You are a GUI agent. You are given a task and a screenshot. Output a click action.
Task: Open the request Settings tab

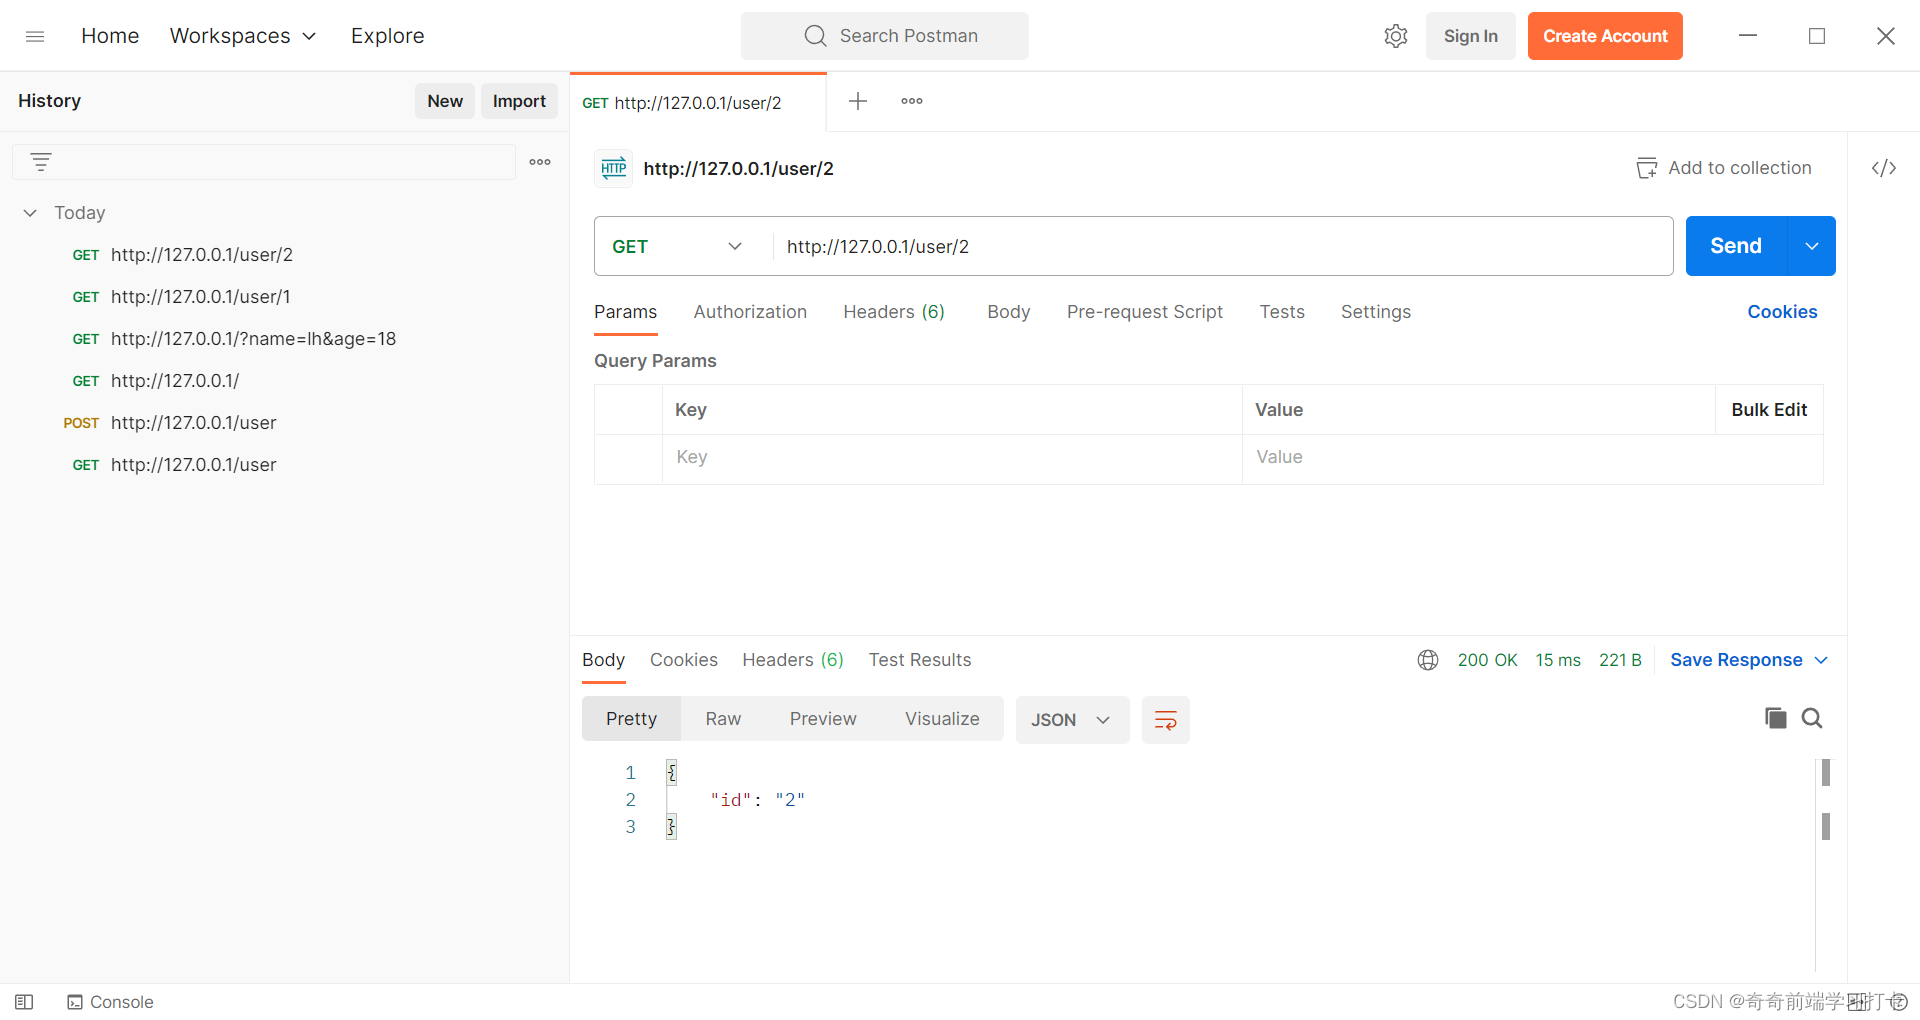[1376, 312]
